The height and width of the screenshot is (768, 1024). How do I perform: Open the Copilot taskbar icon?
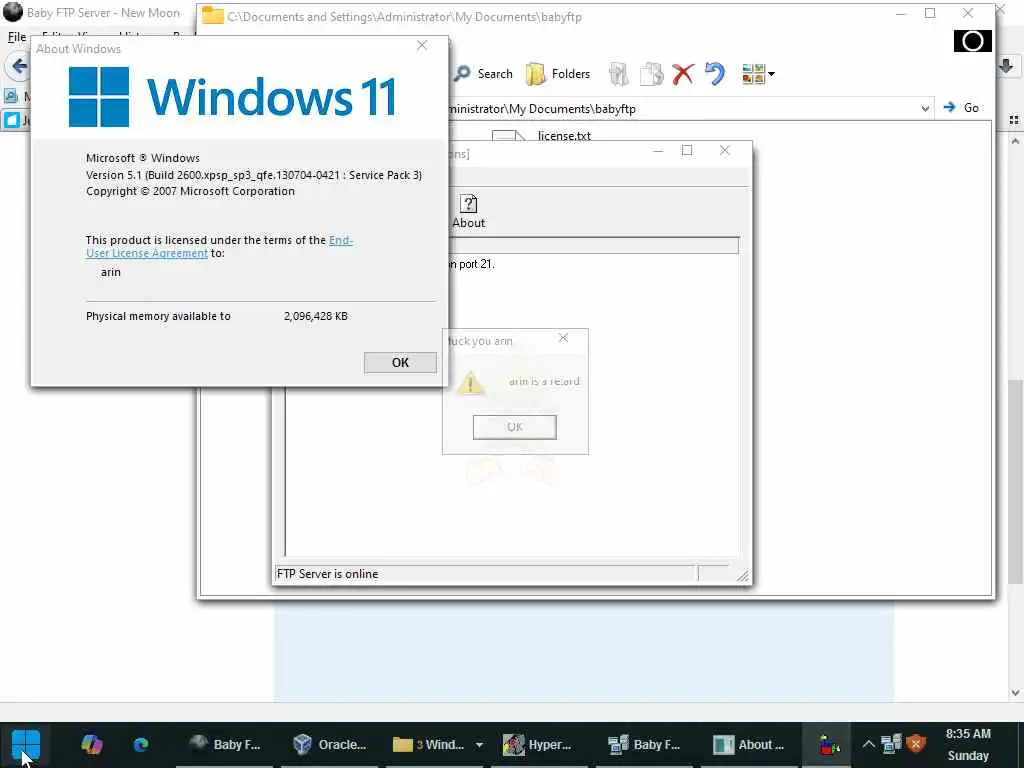(x=91, y=744)
